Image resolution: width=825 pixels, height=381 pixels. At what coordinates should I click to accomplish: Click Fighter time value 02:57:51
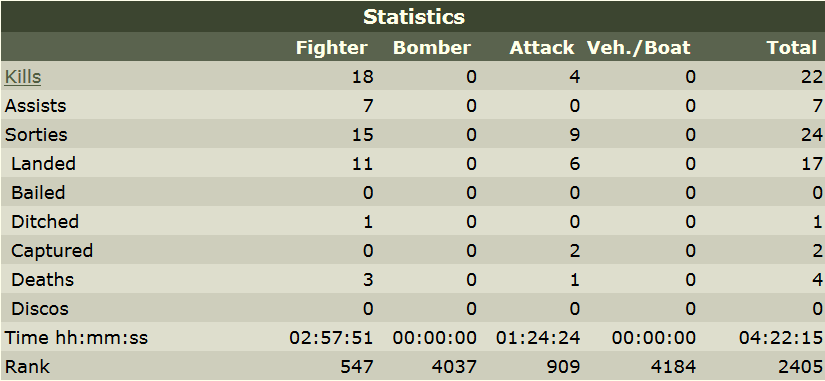click(331, 337)
